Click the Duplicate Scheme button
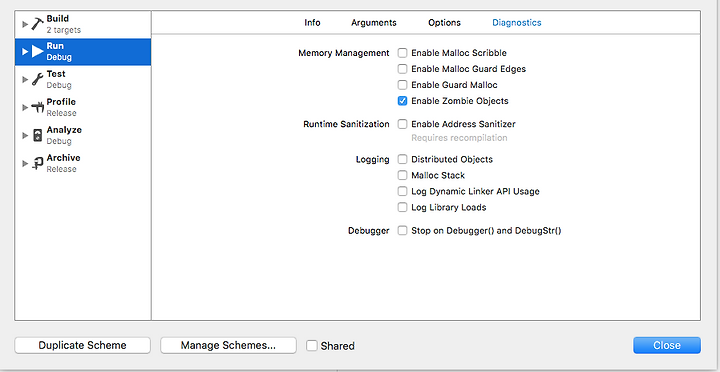 (x=83, y=345)
